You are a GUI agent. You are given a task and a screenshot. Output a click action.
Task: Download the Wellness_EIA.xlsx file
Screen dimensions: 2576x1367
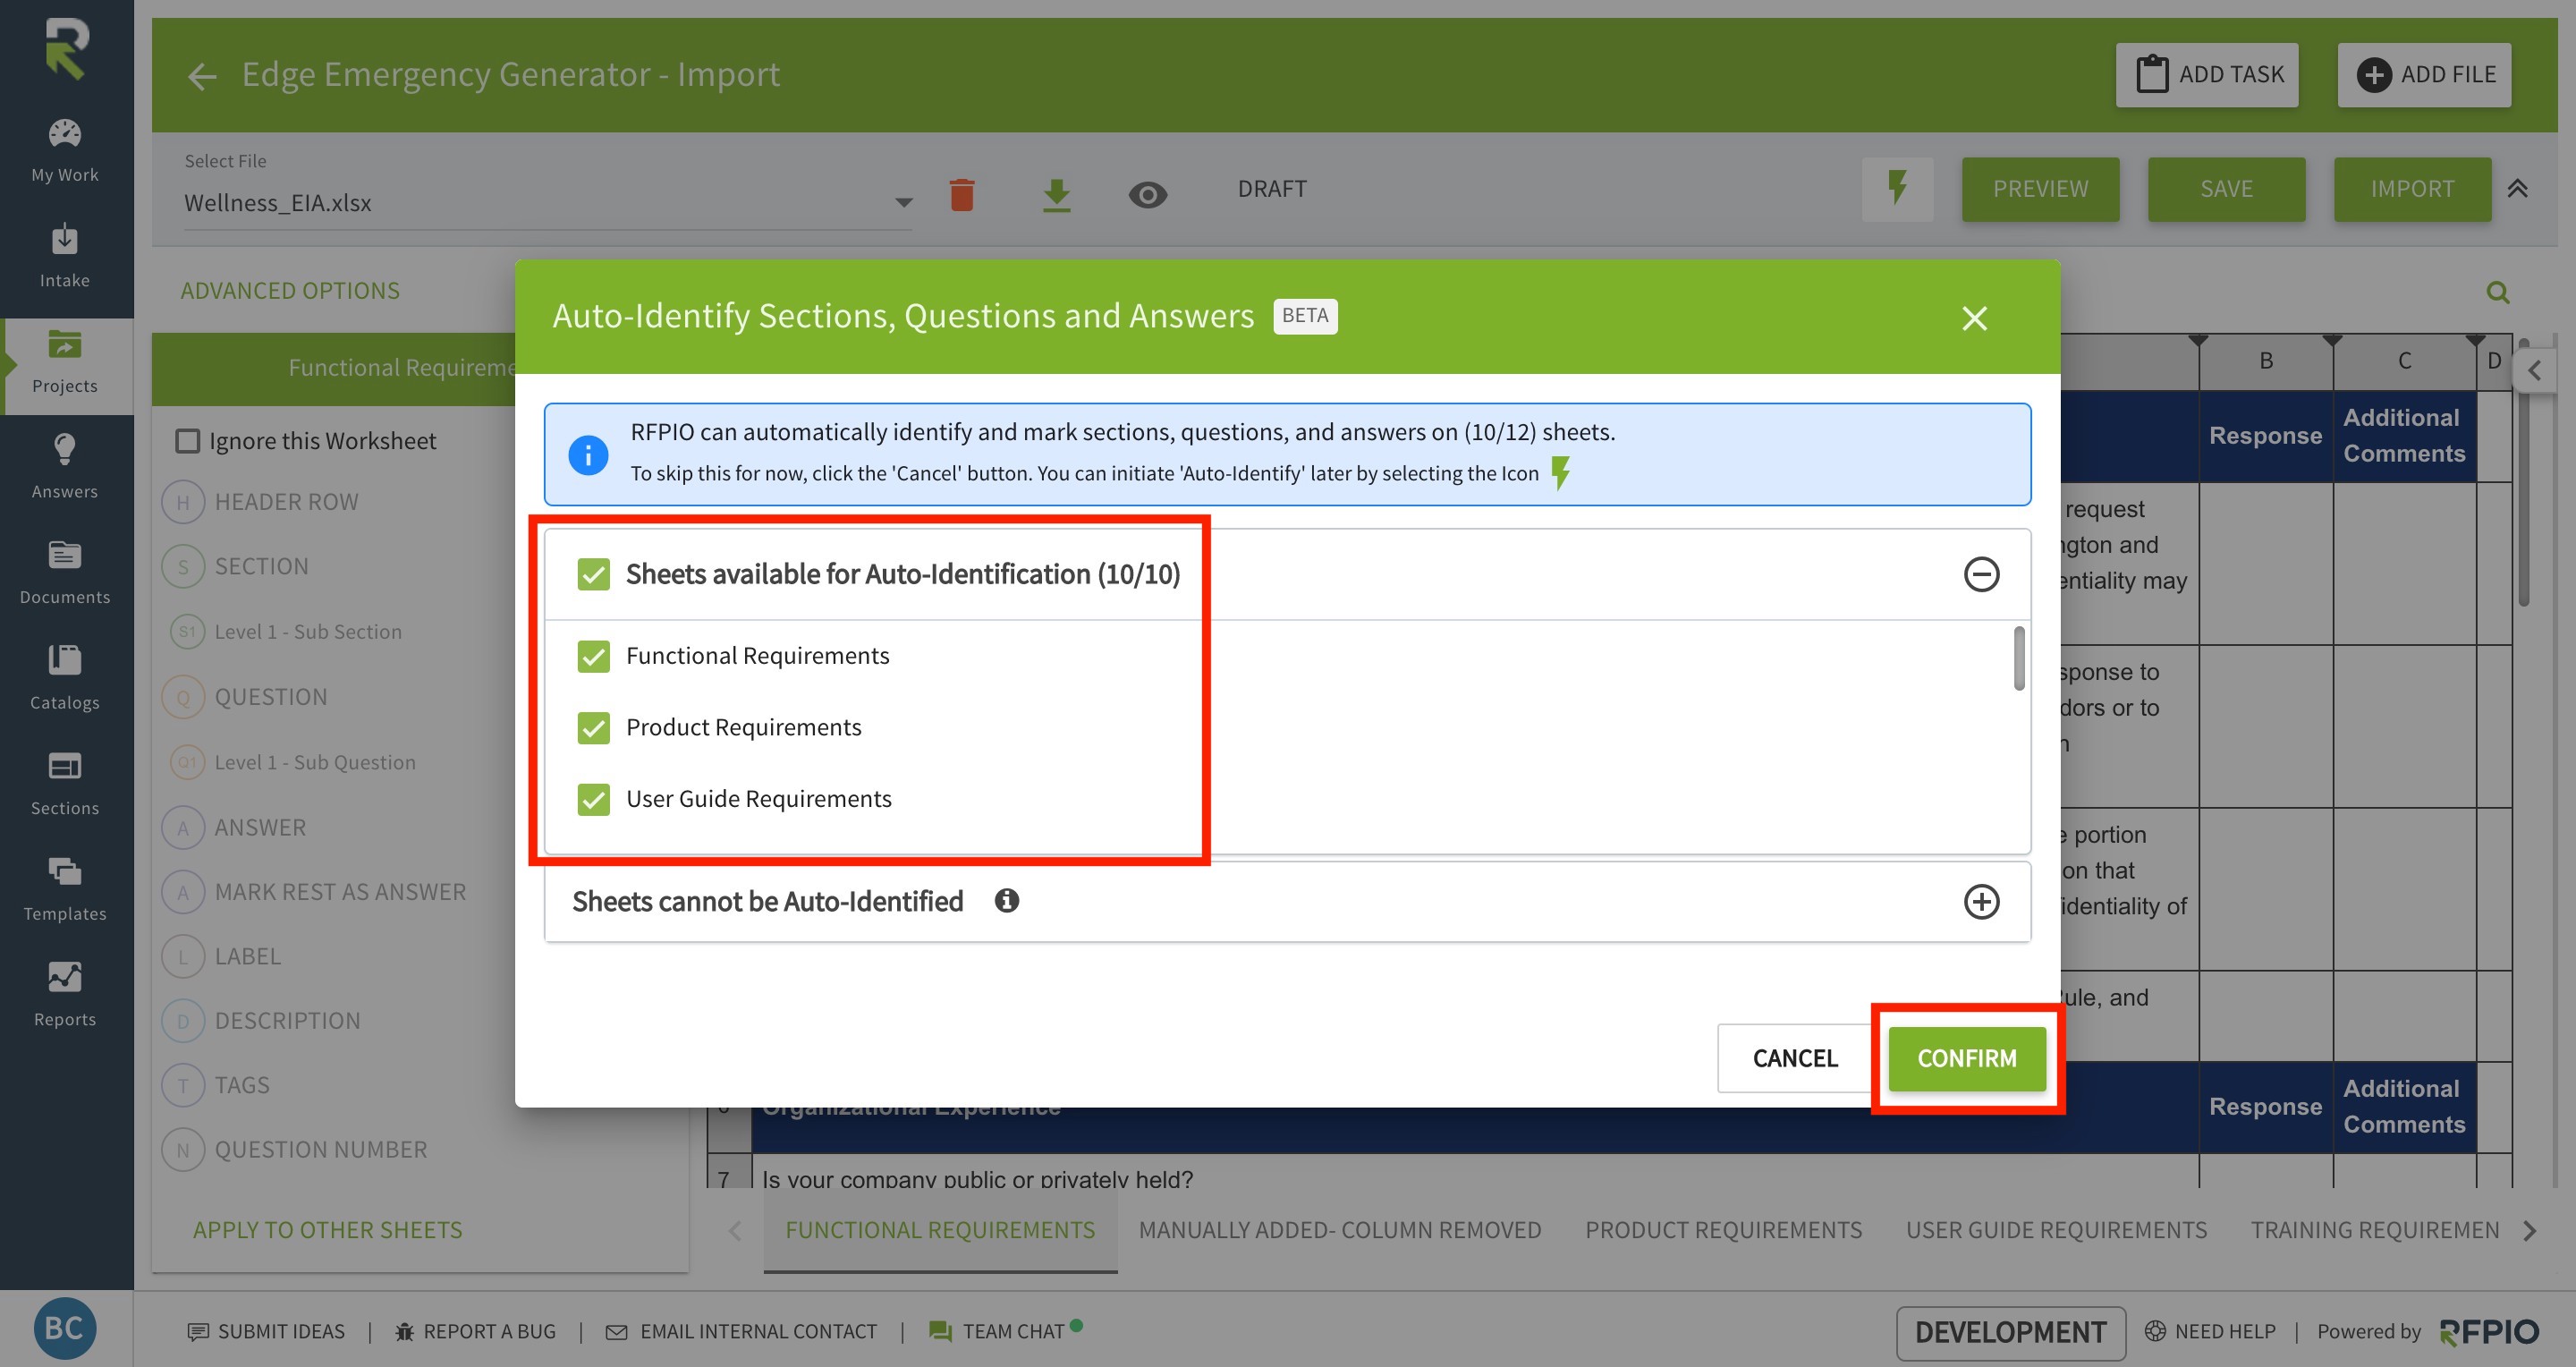[x=1056, y=194]
